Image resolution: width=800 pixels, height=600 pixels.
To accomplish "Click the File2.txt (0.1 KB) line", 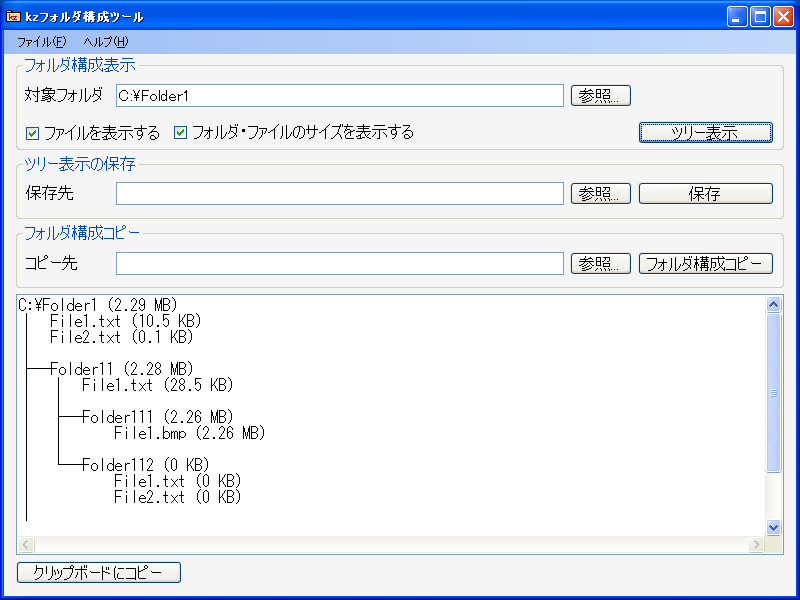I will coord(121,337).
